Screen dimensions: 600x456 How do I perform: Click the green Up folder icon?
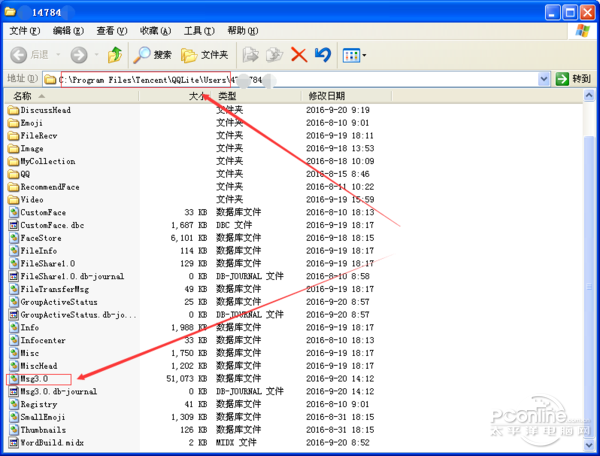[115, 55]
